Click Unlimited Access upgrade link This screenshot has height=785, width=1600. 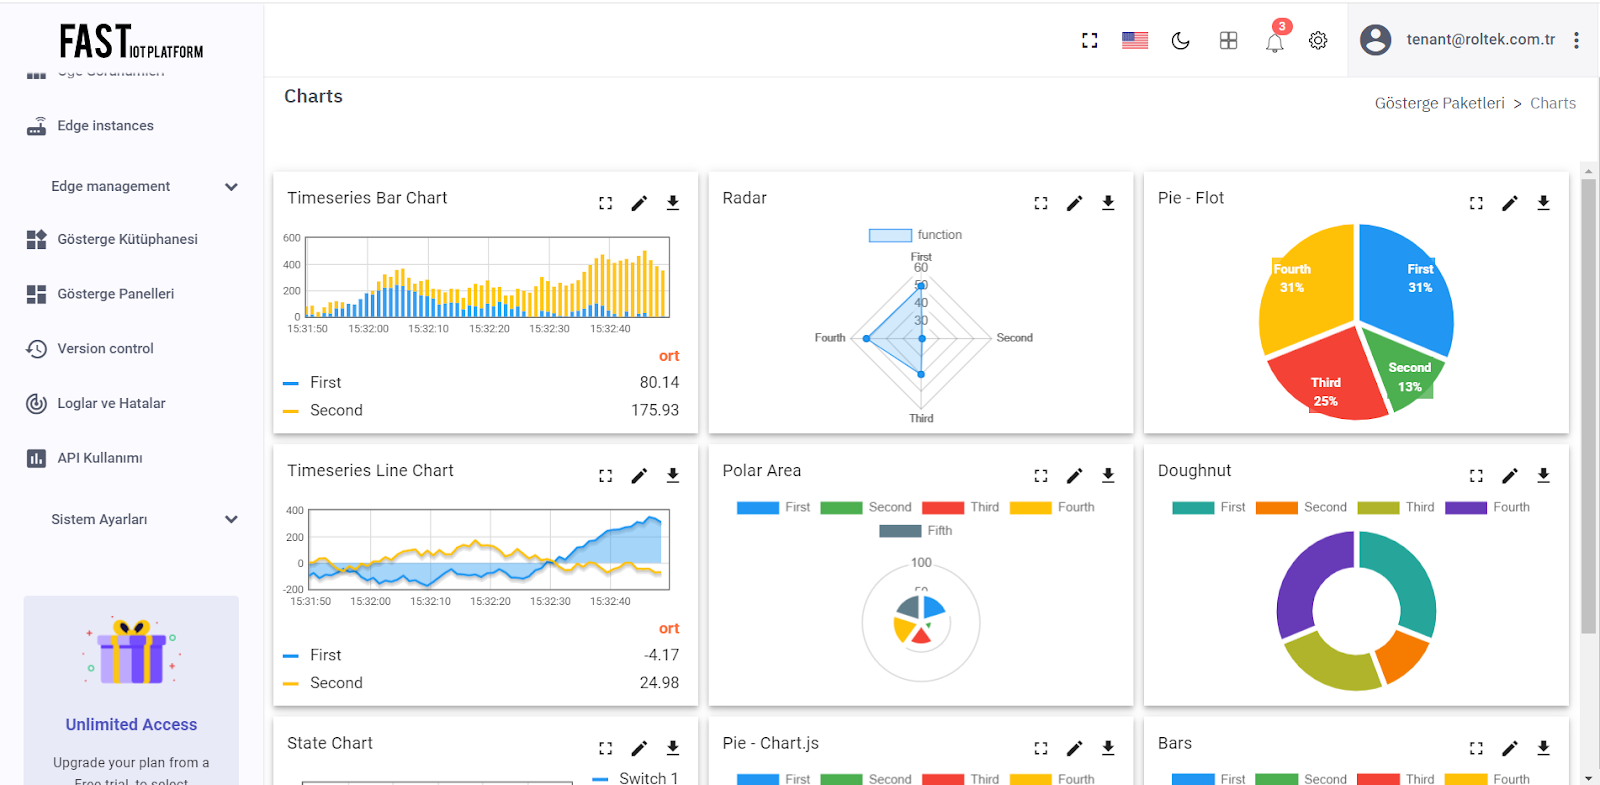(131, 725)
